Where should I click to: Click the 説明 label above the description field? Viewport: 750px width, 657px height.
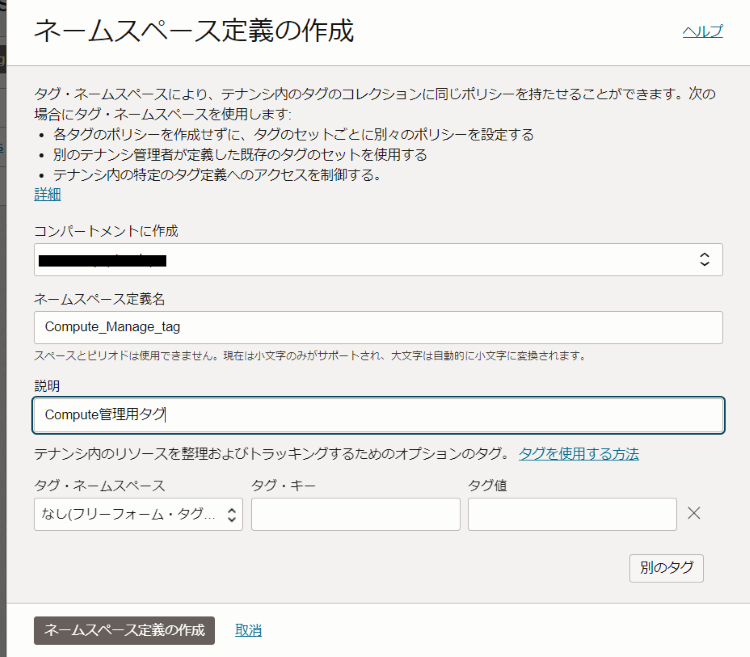click(x=47, y=385)
